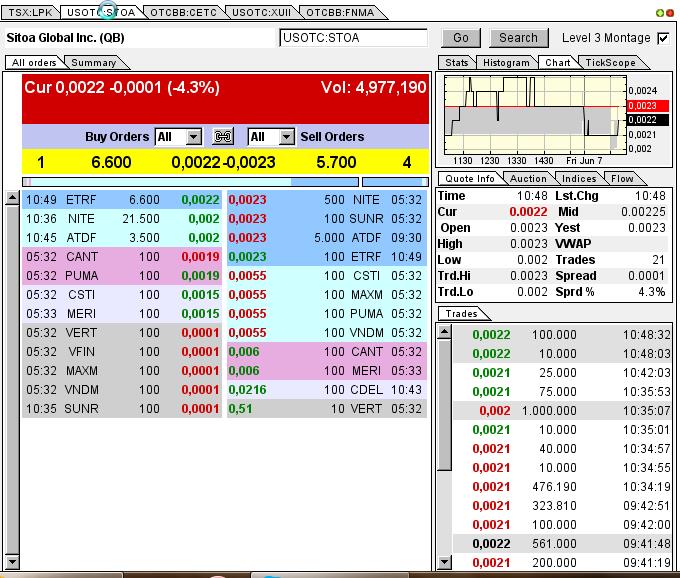Click the Search button
680x578 pixels.
point(518,38)
